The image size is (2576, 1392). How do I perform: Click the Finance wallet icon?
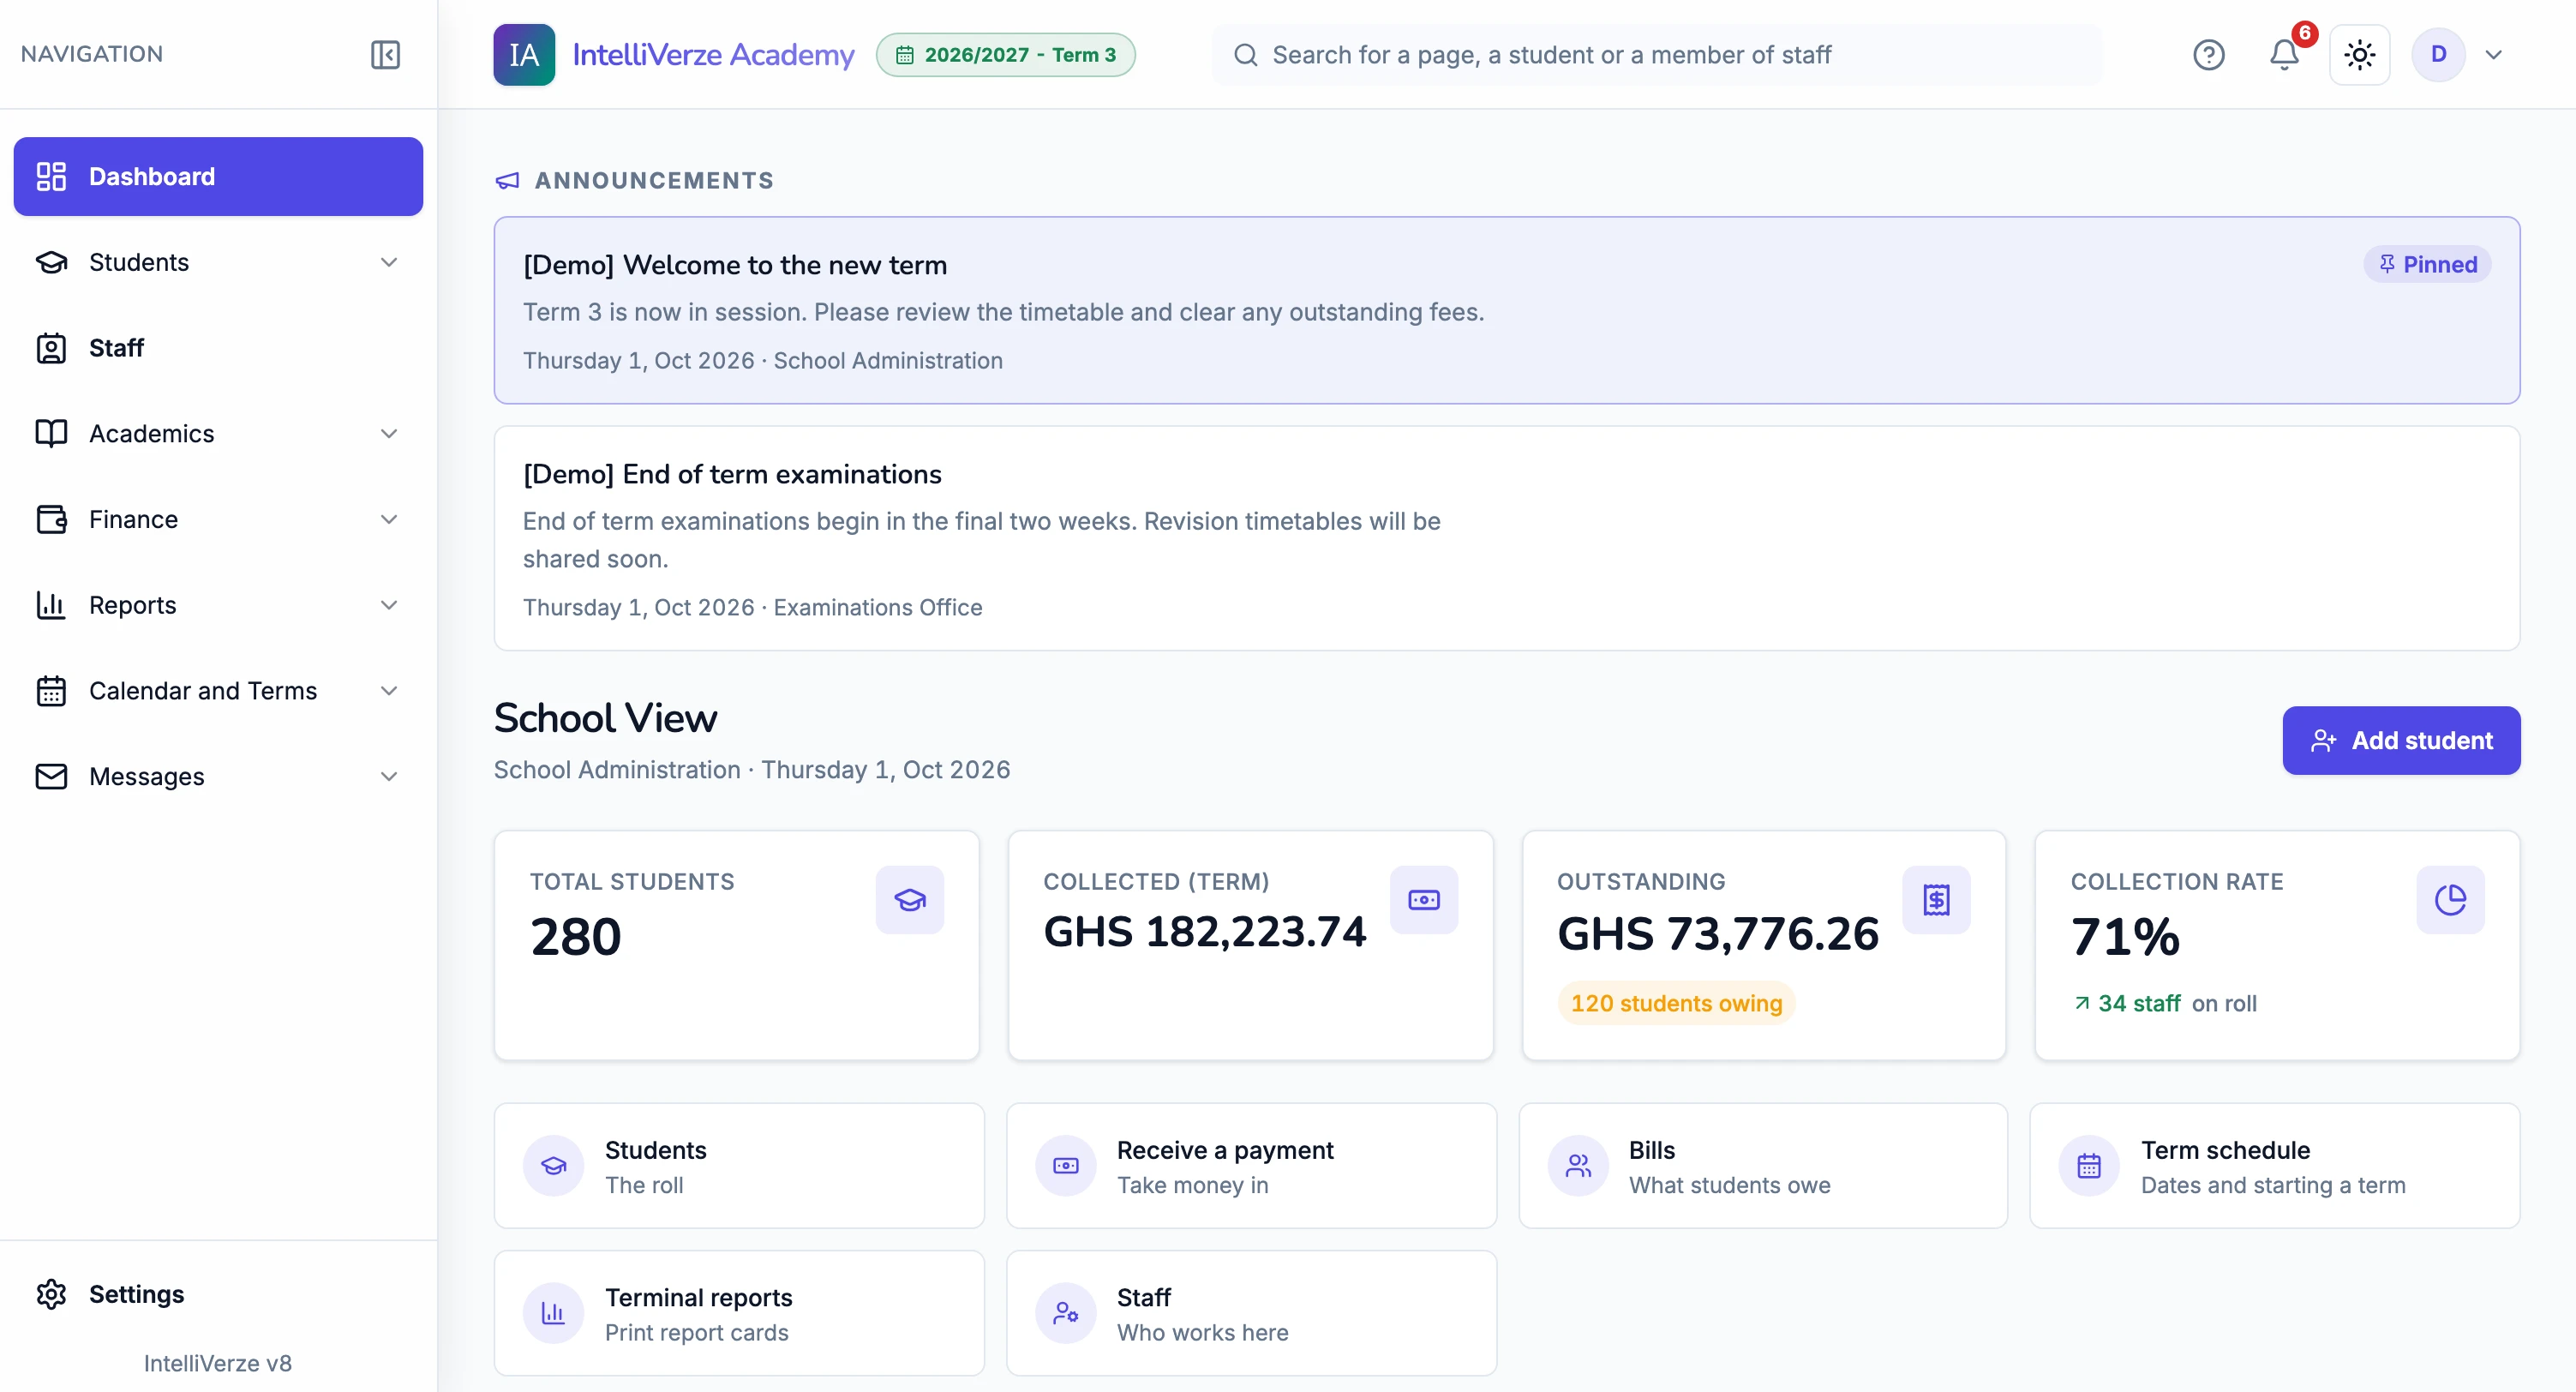tap(51, 519)
